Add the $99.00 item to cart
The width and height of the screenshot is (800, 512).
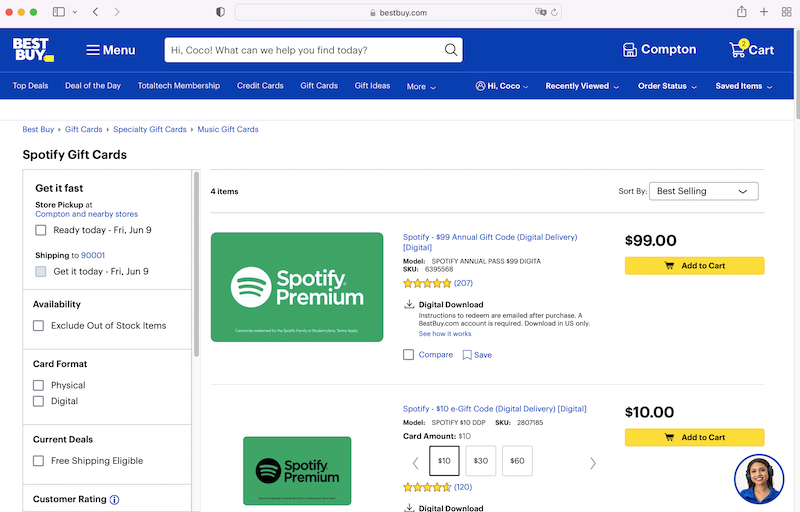click(x=694, y=266)
